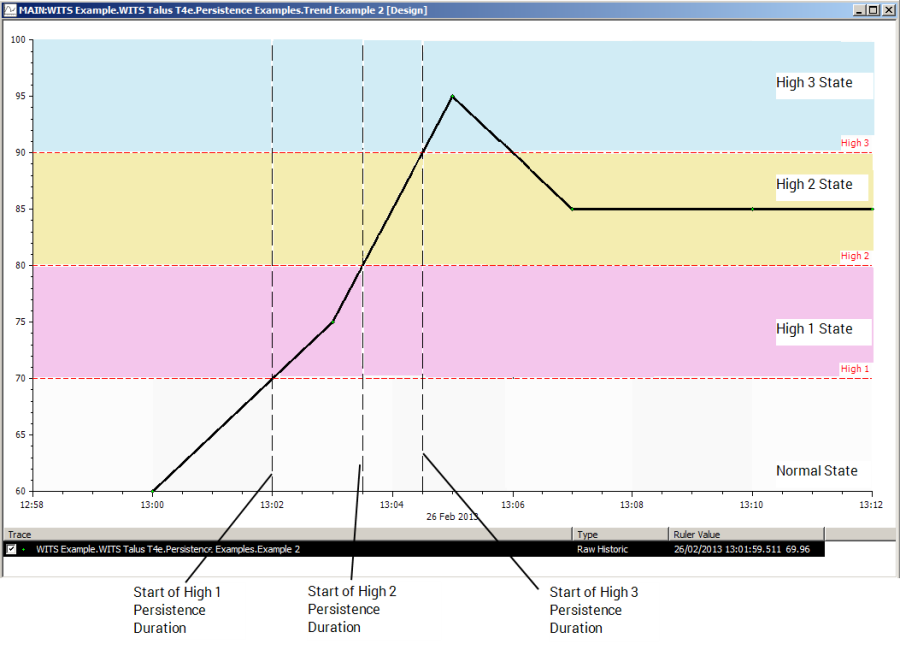This screenshot has width=900, height=650.
Task: Minimize the trend window
Action: pyautogui.click(x=858, y=9)
